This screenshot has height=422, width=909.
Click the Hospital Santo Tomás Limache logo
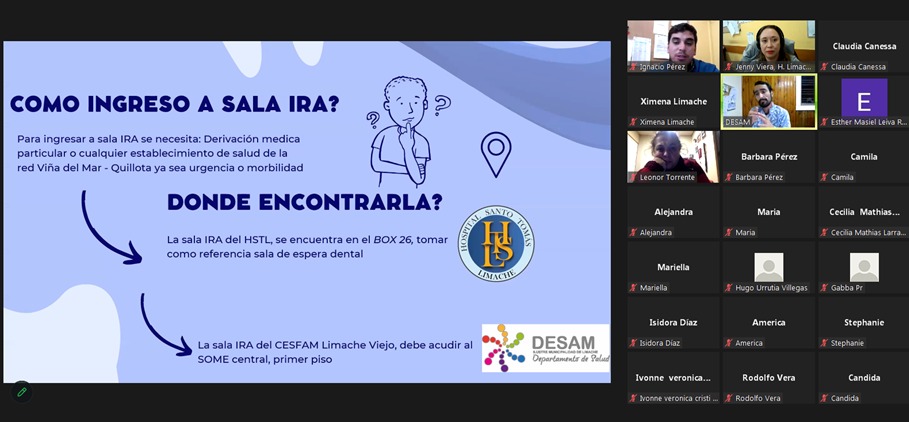[x=496, y=243]
